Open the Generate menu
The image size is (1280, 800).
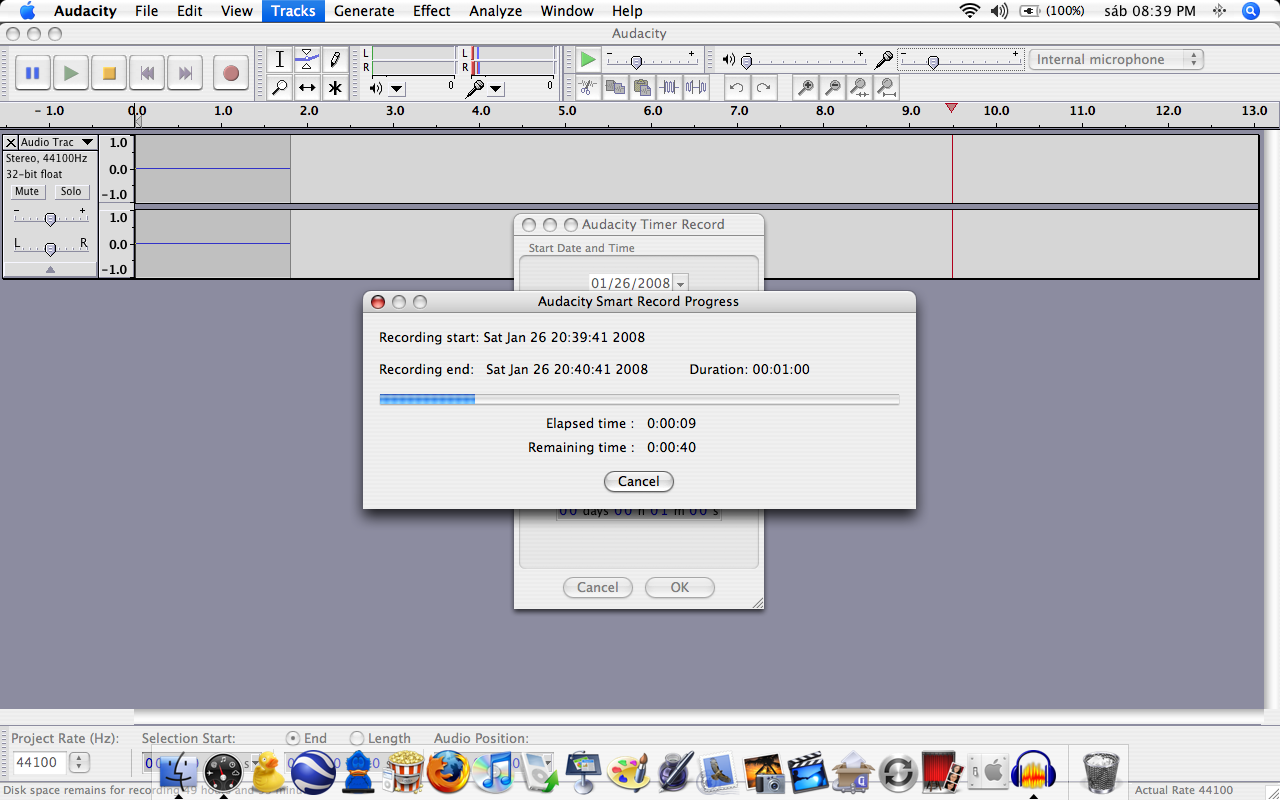coord(364,11)
